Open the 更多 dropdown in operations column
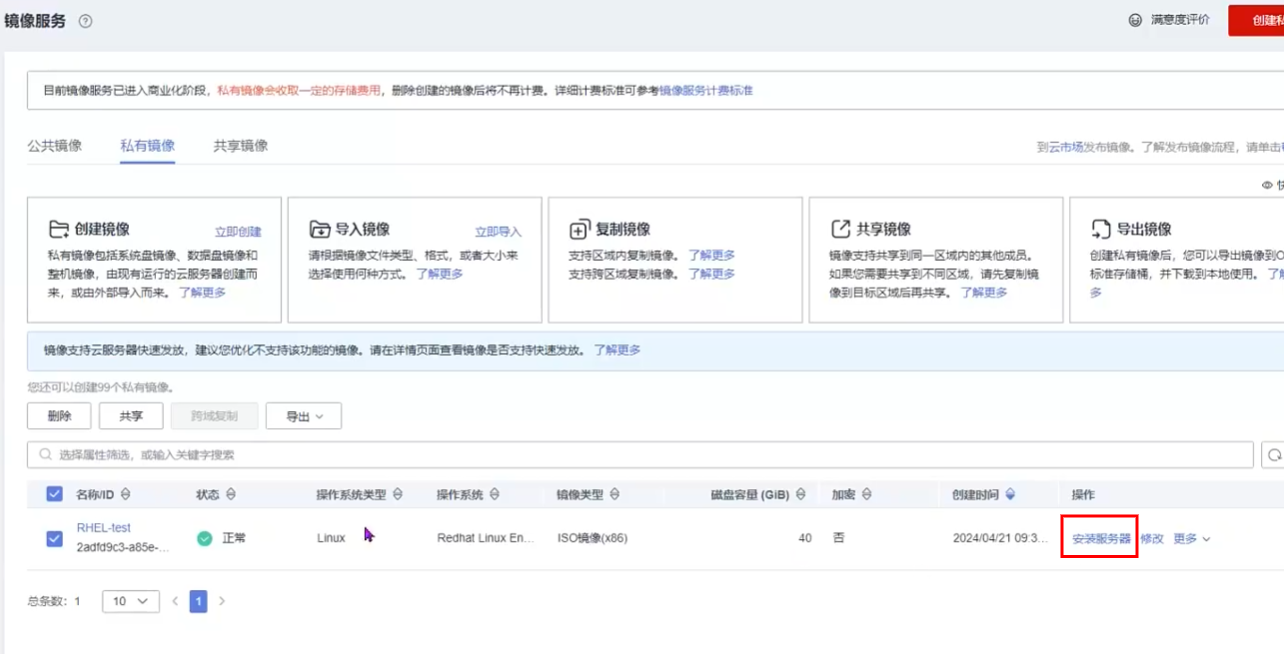The height and width of the screenshot is (654, 1284). pos(1191,539)
